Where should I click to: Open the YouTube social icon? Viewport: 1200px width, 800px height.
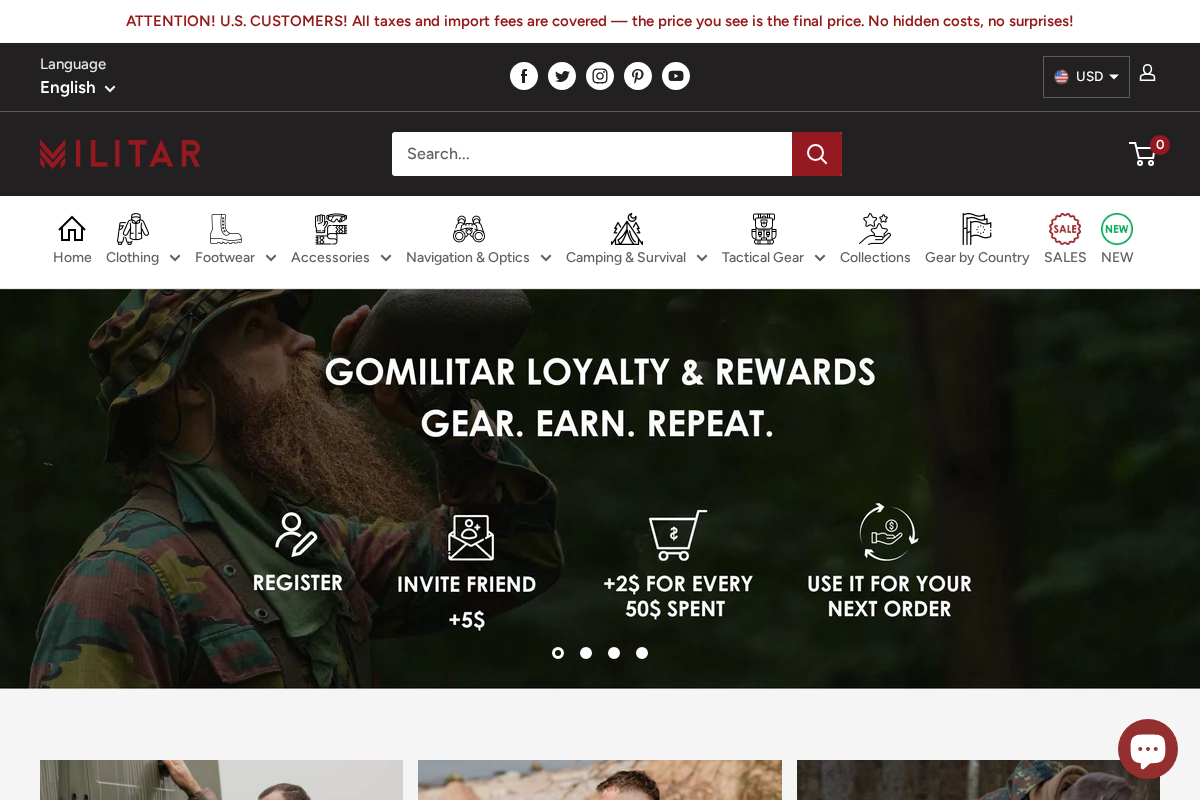tap(676, 76)
